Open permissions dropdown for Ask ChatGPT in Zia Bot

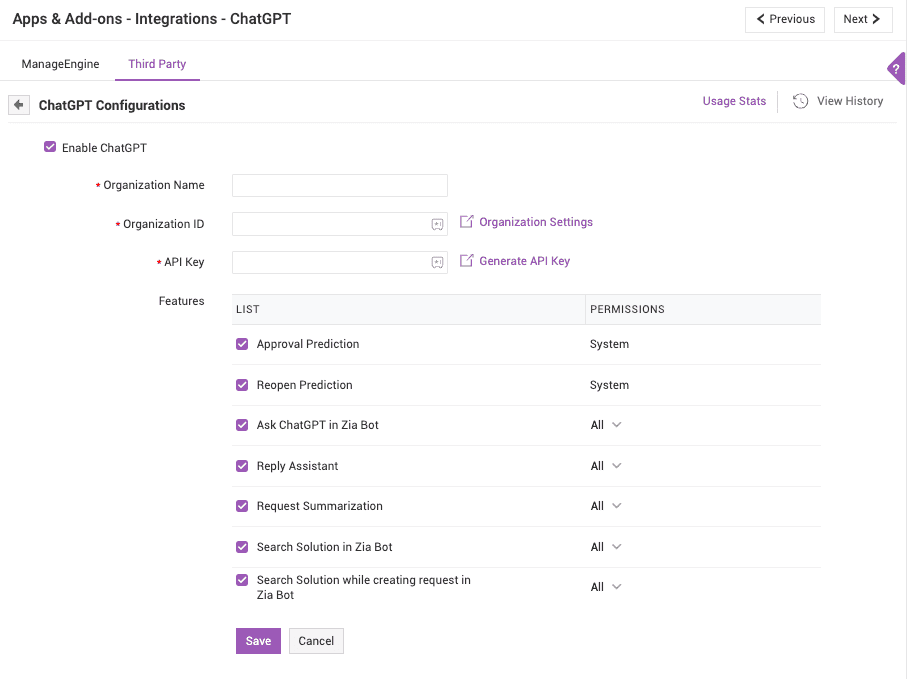(606, 425)
